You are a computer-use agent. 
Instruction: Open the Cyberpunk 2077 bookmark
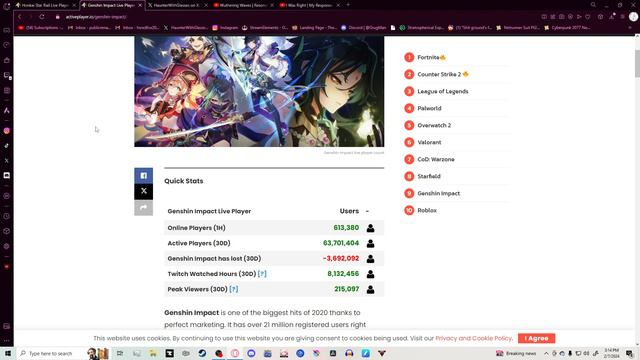pos(567,28)
